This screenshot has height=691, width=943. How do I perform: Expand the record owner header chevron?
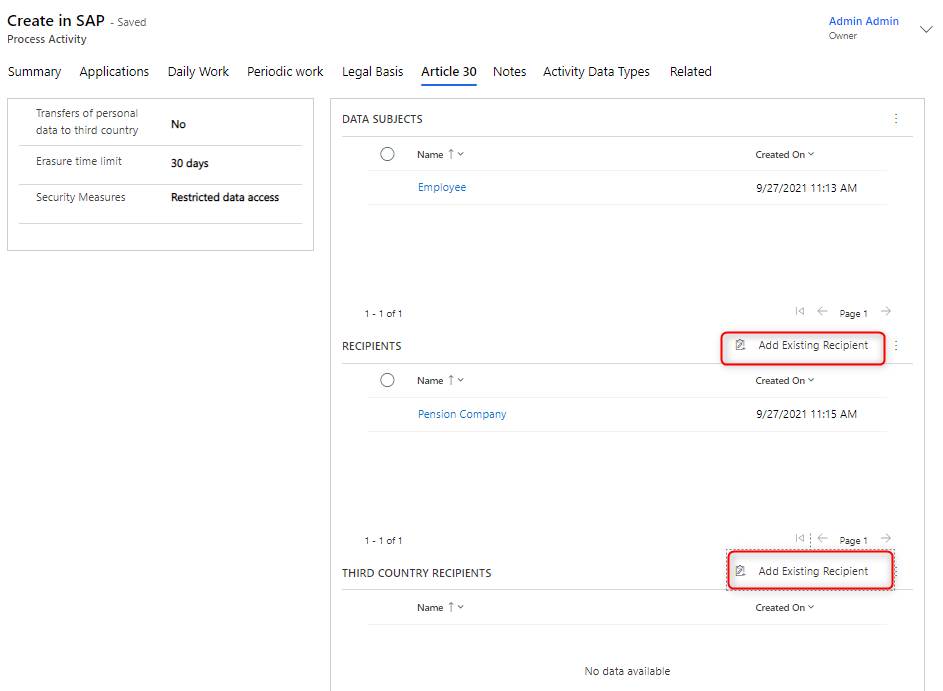tap(926, 29)
